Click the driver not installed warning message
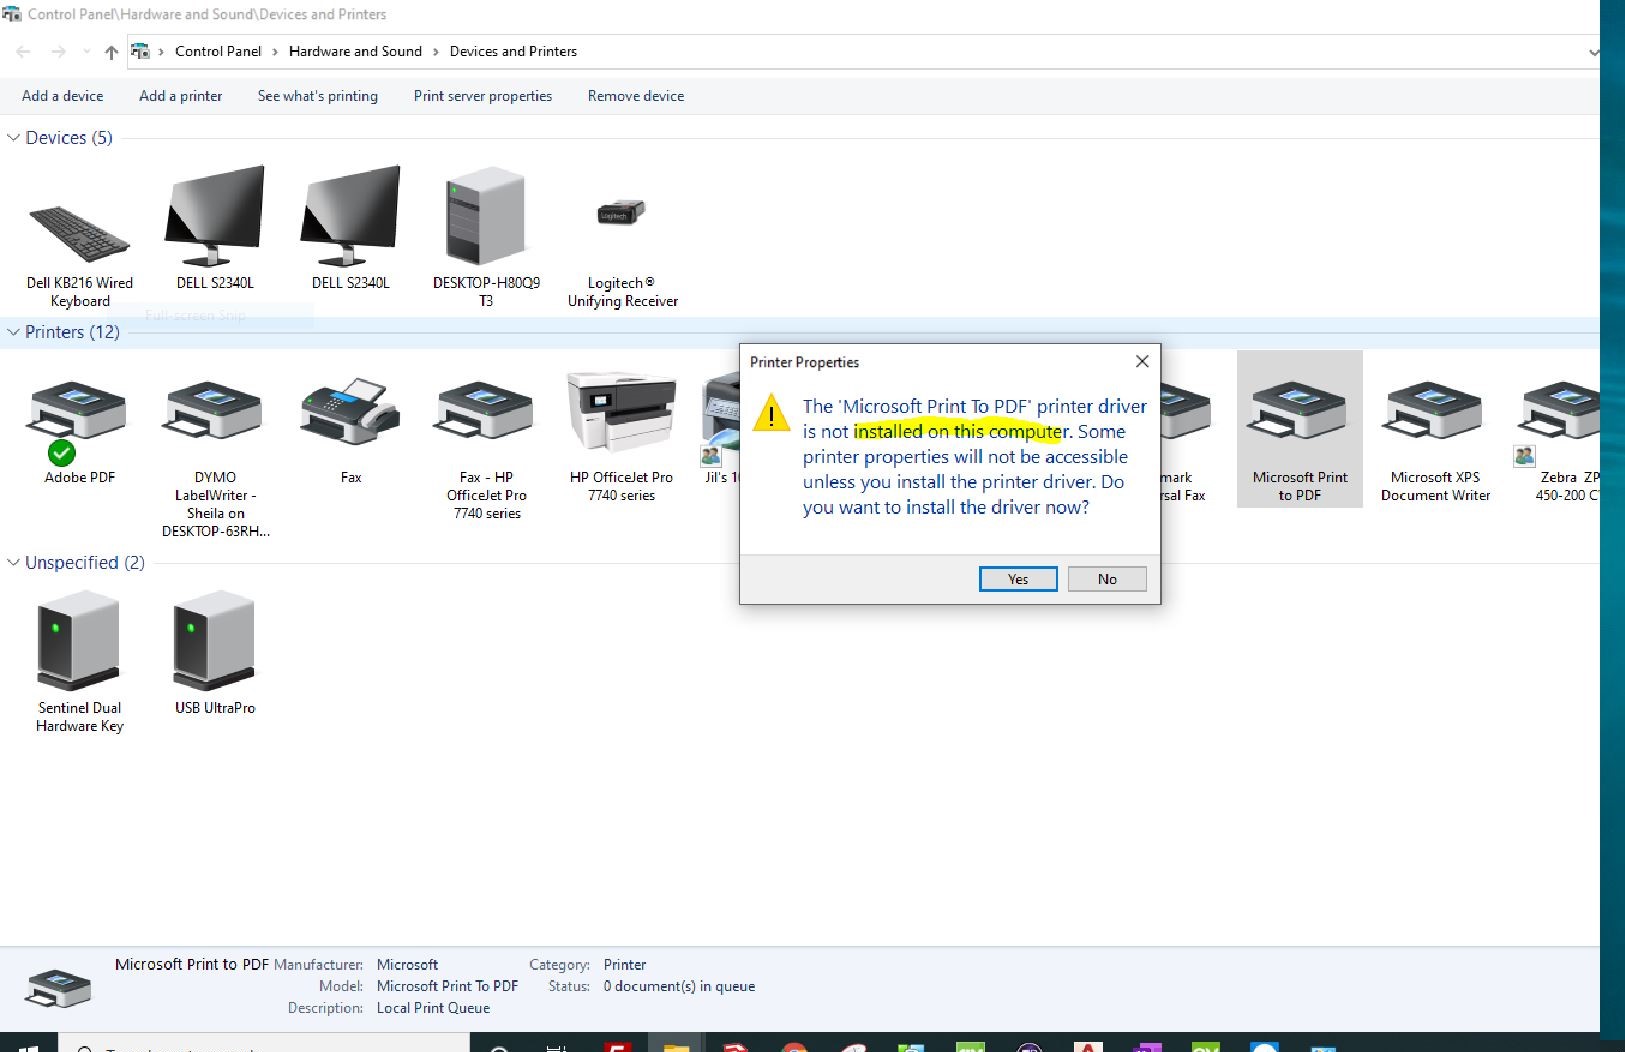 tap(975, 456)
